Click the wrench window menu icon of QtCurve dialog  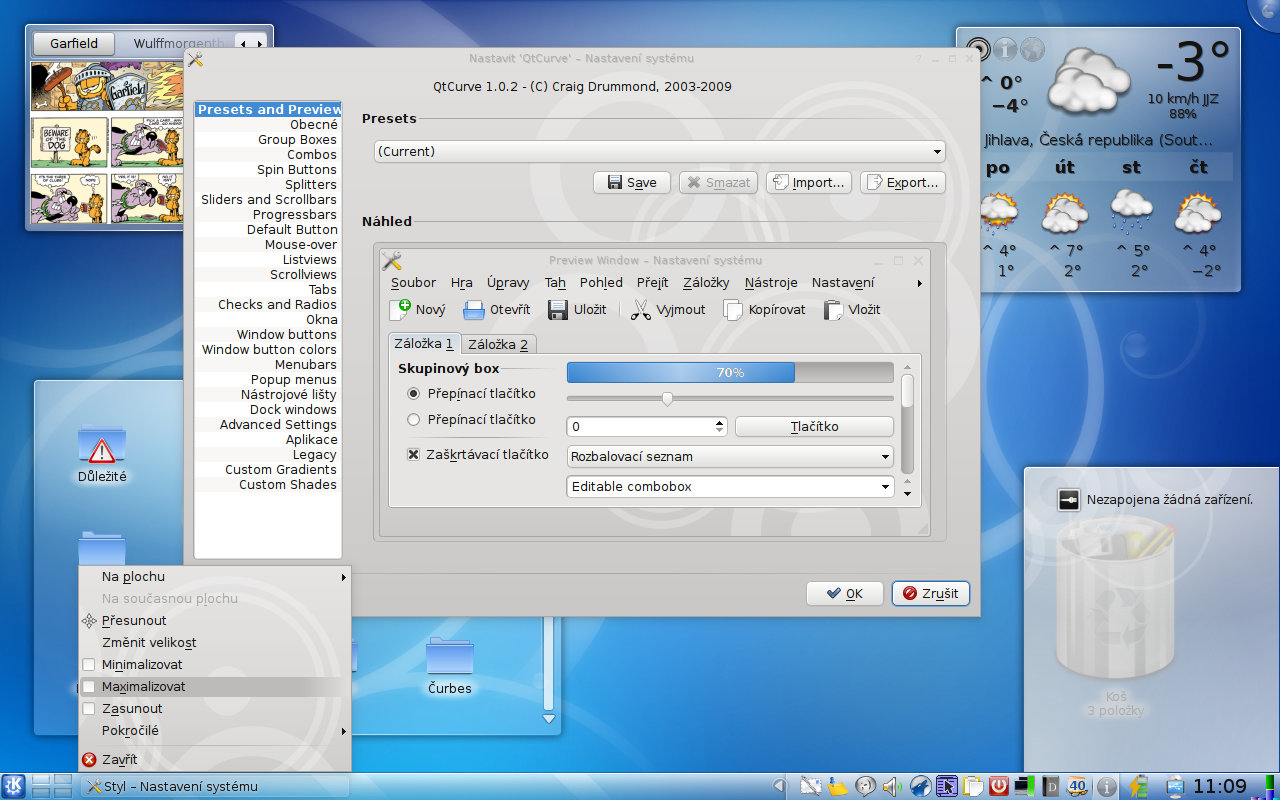195,59
